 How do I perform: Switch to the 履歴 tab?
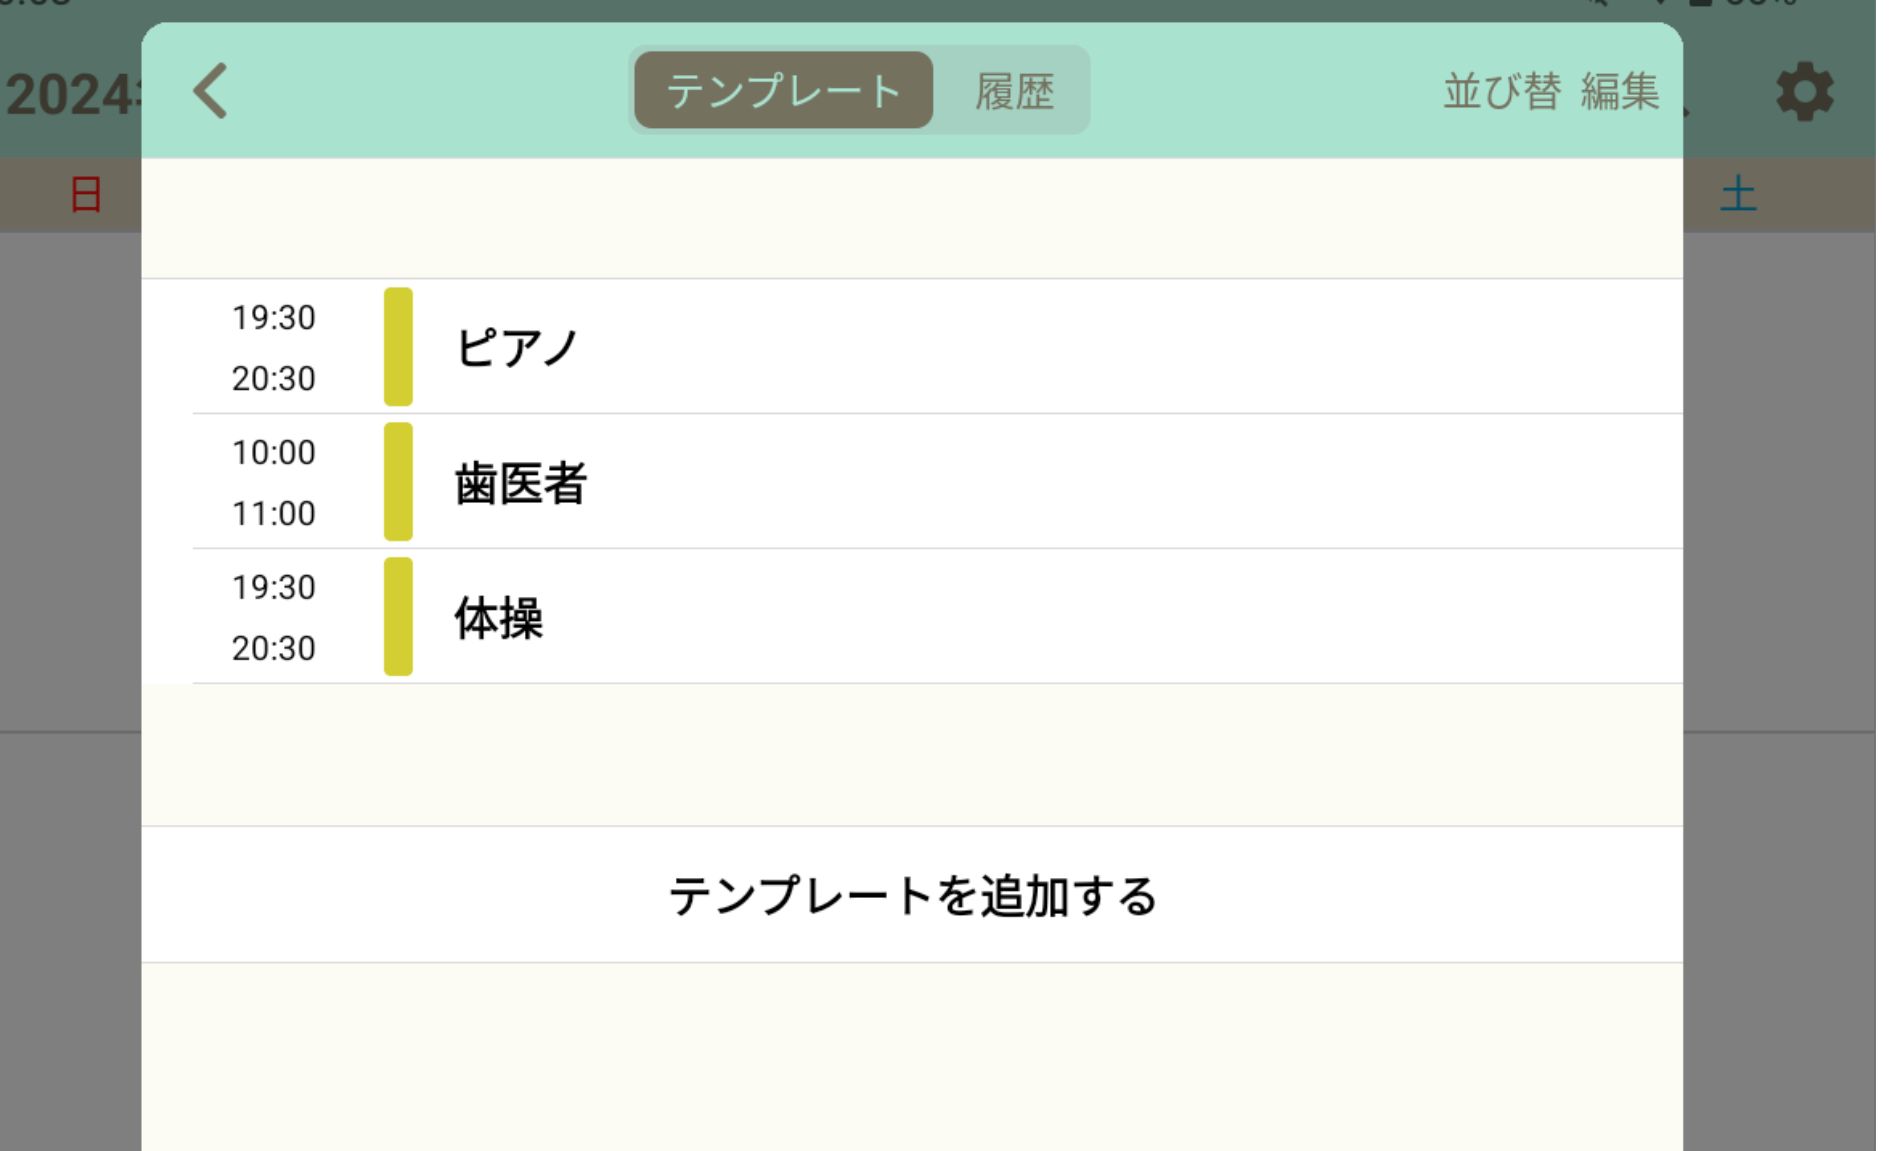1014,91
